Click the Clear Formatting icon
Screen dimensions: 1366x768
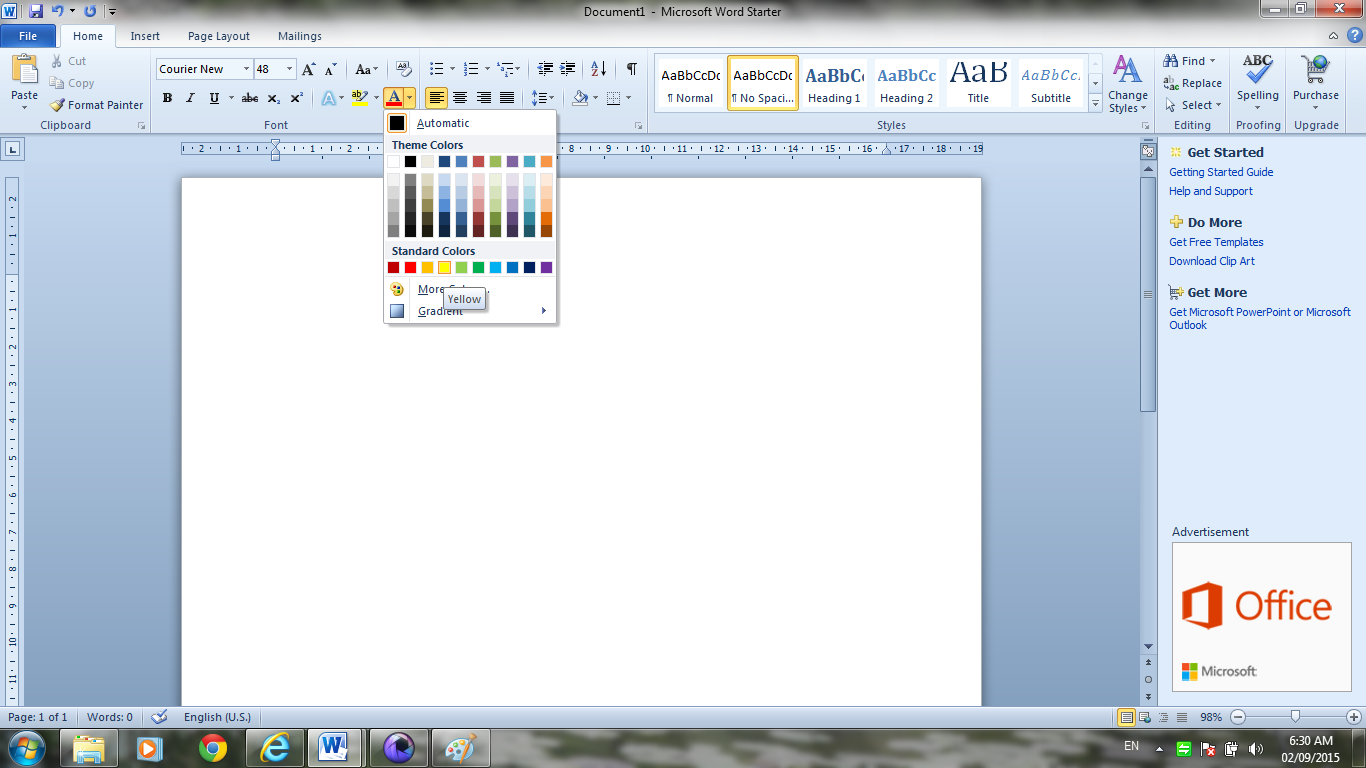click(x=404, y=69)
